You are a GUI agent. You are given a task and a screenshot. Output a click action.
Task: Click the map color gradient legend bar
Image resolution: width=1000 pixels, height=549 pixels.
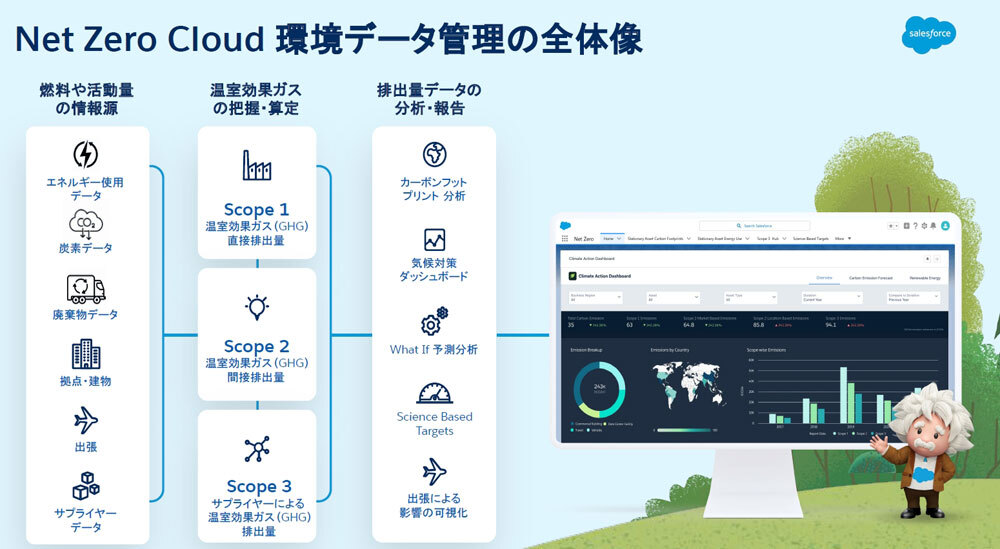pyautogui.click(x=684, y=430)
